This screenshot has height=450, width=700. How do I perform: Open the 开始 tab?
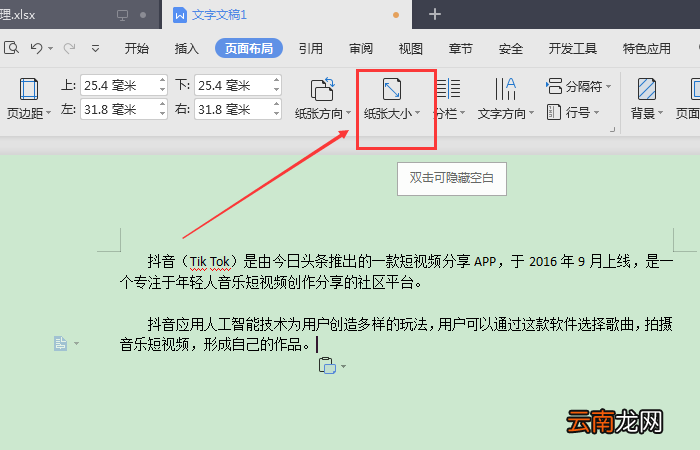coord(137,48)
